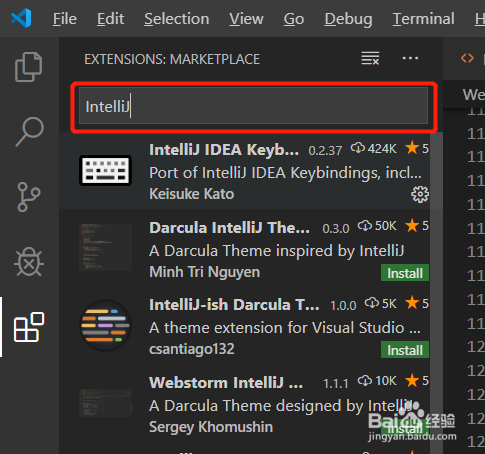Click star rating of IntelliJ IDEA Keybindings
The height and width of the screenshot is (454, 485).
pyautogui.click(x=417, y=148)
